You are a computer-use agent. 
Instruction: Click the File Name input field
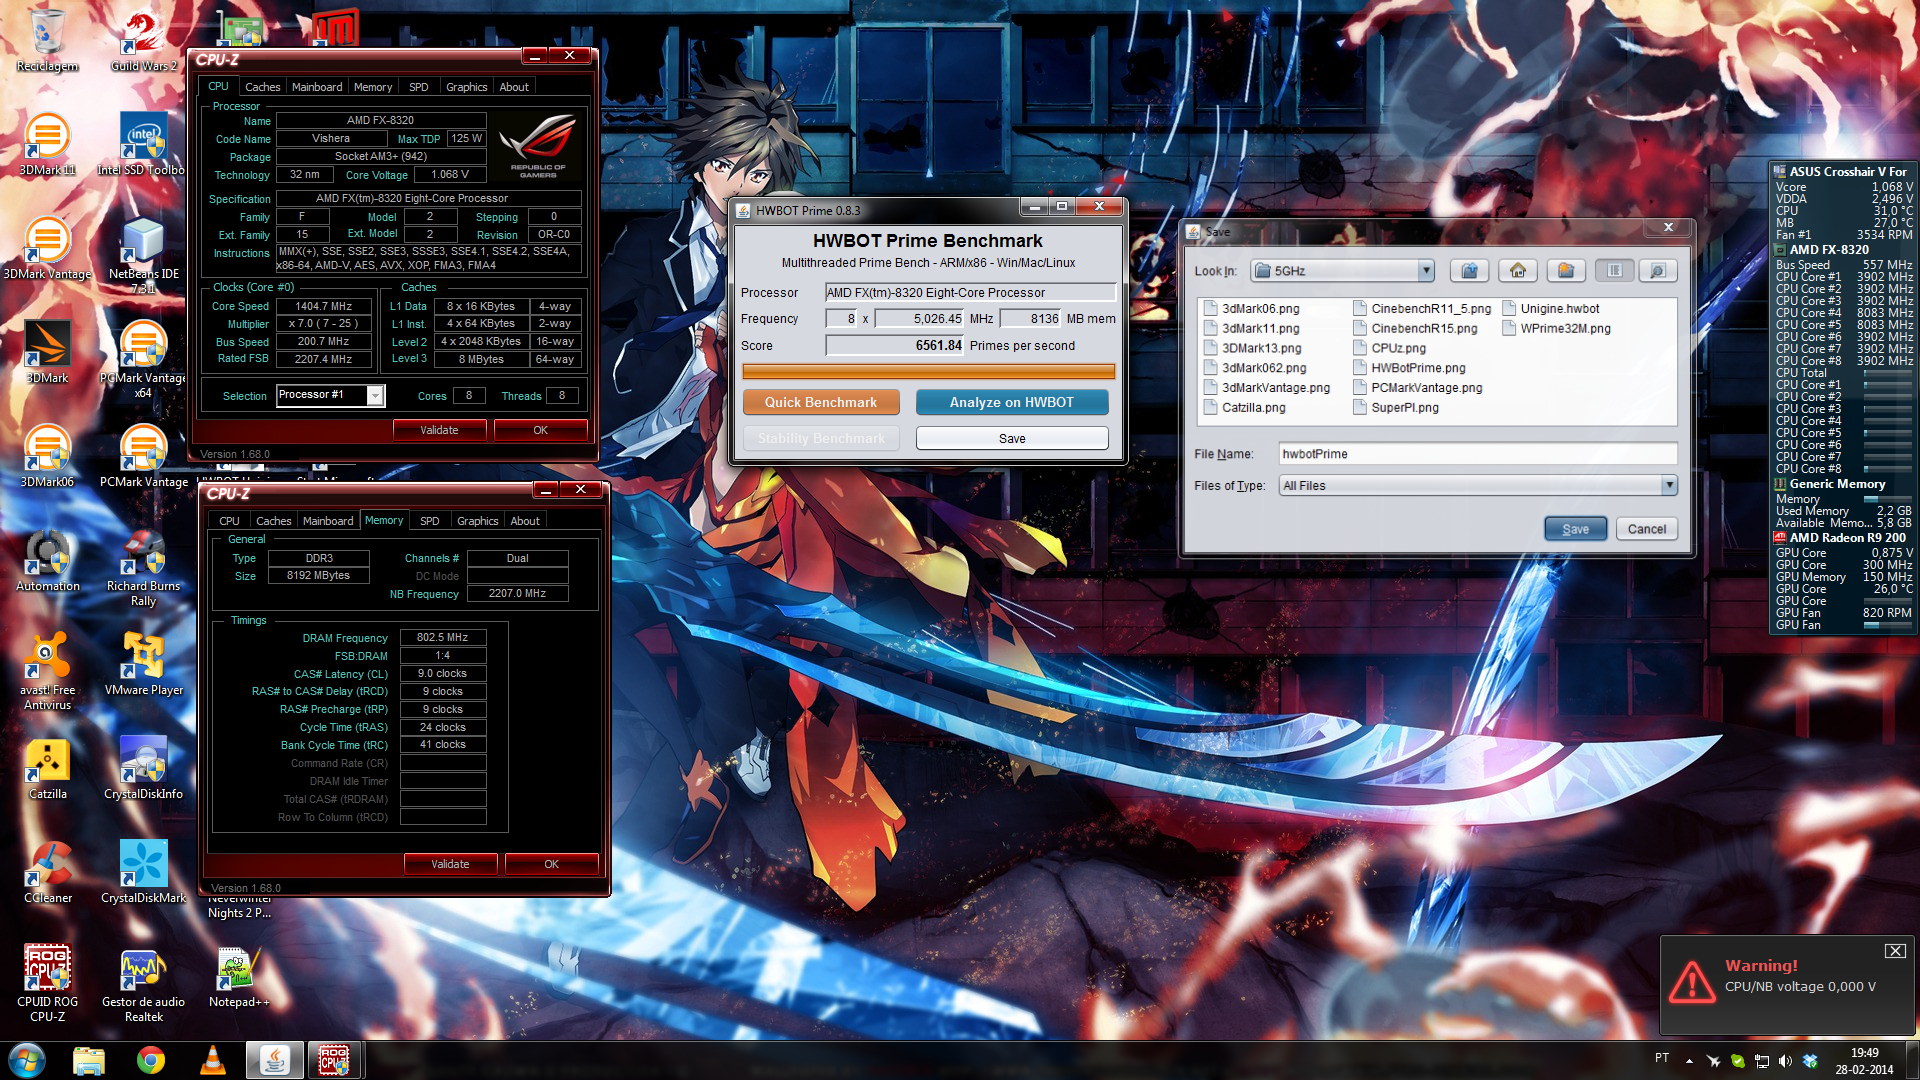(x=1477, y=454)
